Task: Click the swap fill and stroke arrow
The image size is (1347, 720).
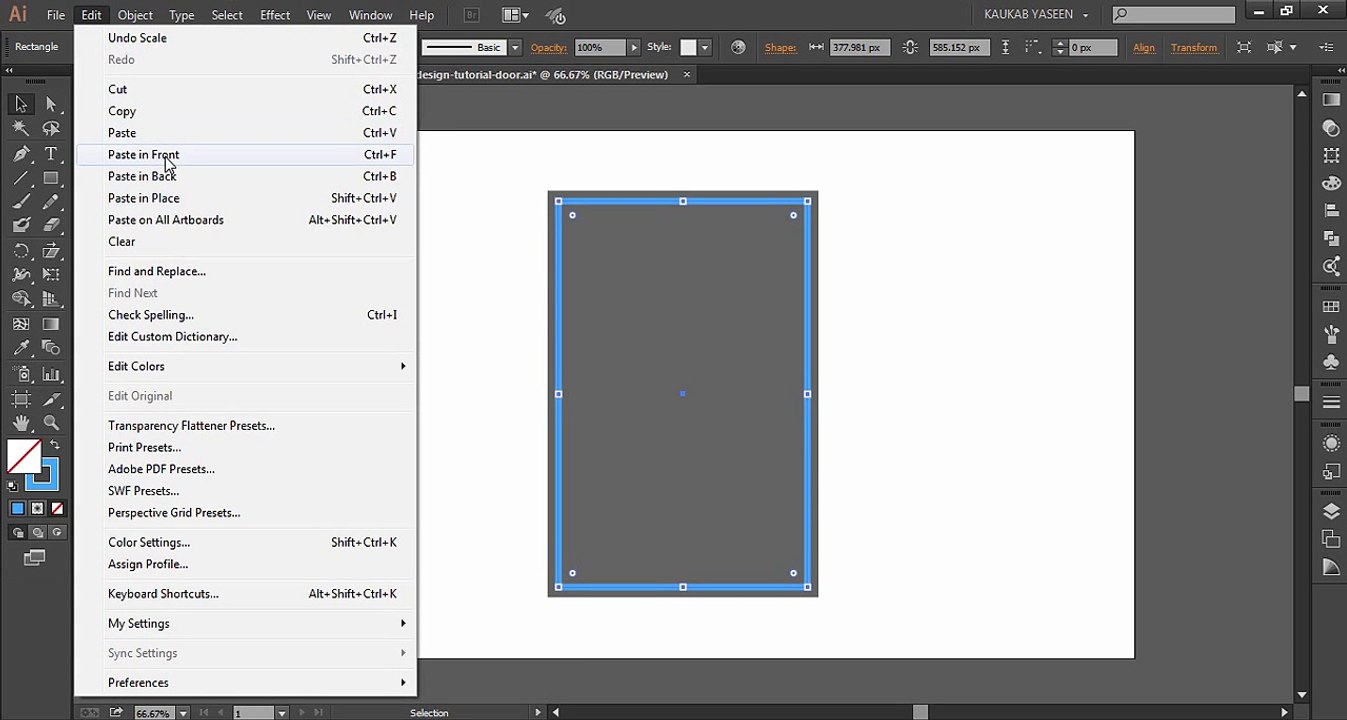Action: pos(55,445)
